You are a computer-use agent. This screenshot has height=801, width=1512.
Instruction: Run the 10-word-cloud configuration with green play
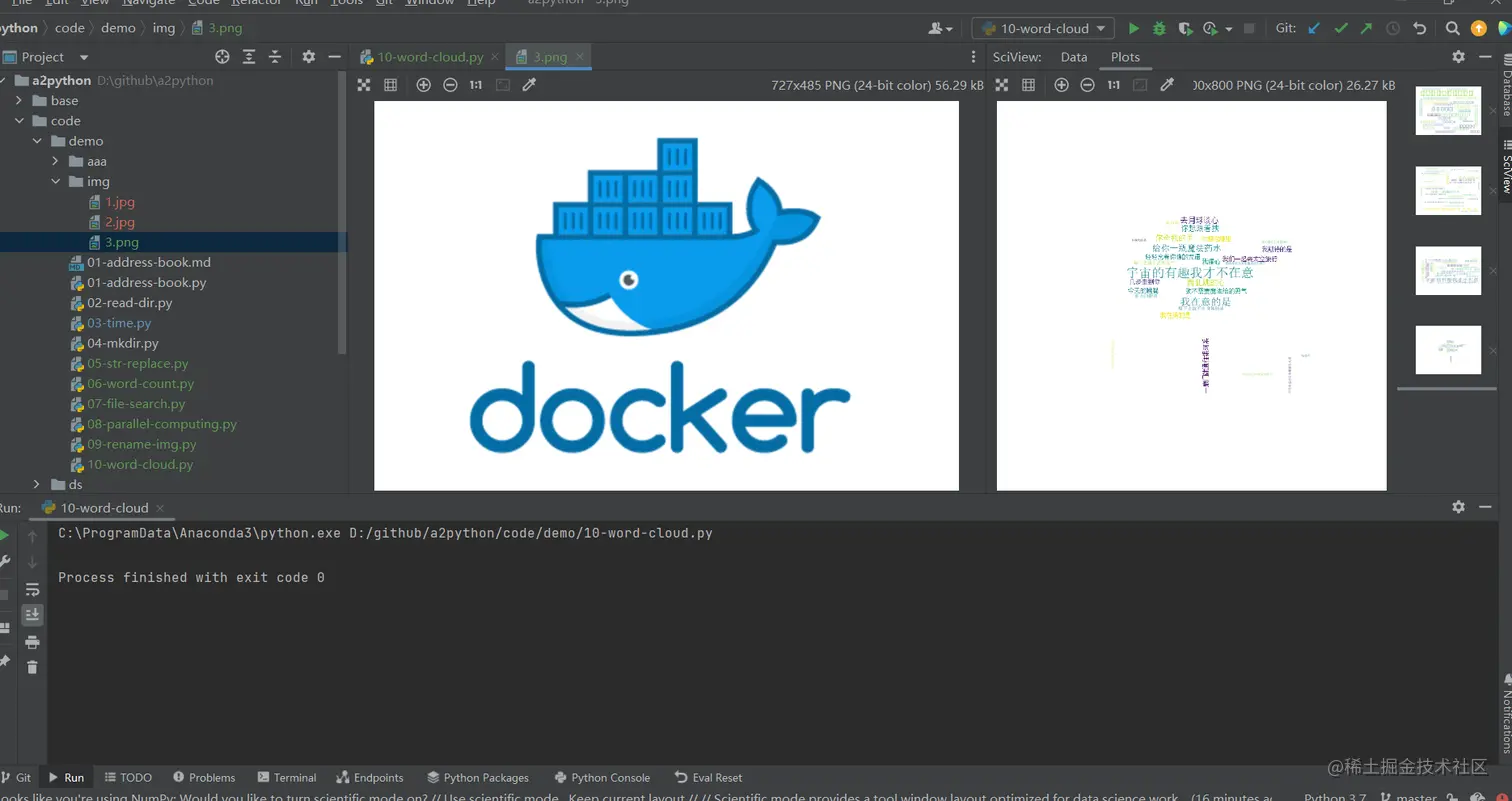(1134, 29)
